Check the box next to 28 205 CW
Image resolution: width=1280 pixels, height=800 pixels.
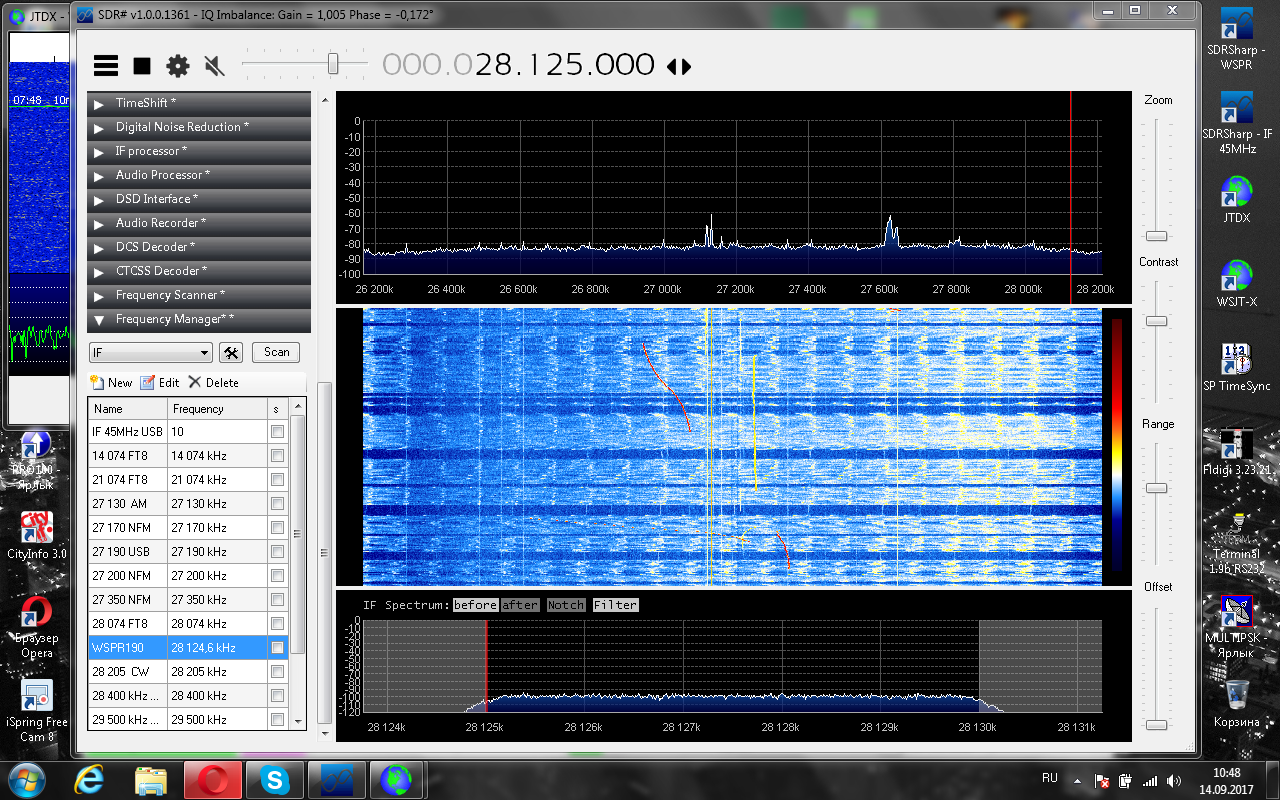click(x=277, y=672)
